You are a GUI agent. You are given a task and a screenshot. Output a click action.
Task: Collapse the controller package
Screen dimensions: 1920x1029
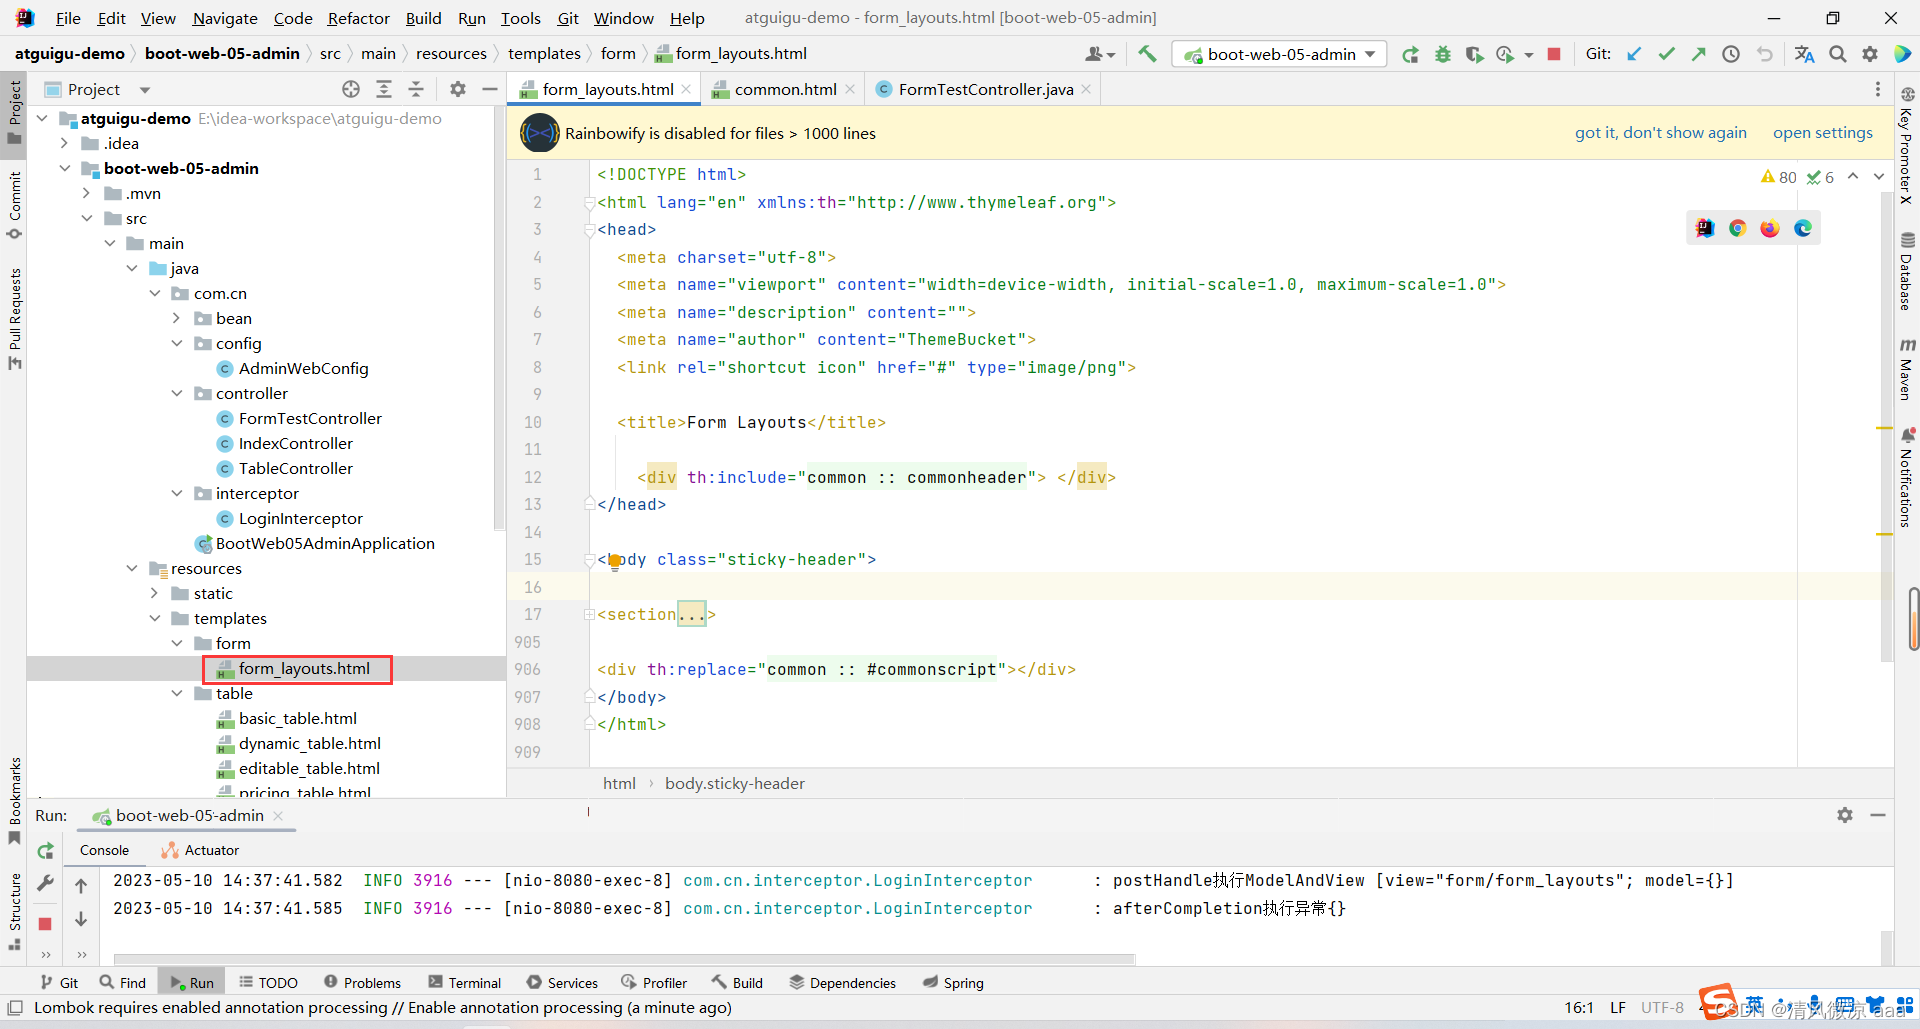177,393
